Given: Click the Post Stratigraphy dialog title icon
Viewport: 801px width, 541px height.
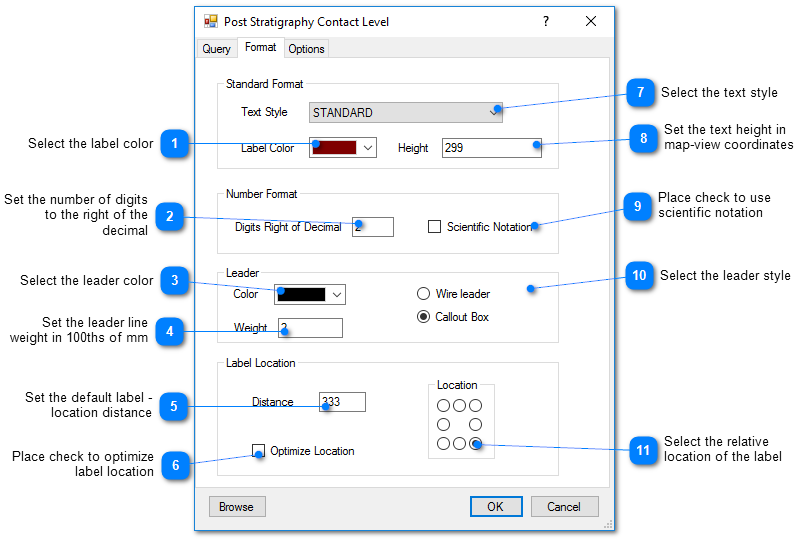Looking at the screenshot, I should [211, 21].
